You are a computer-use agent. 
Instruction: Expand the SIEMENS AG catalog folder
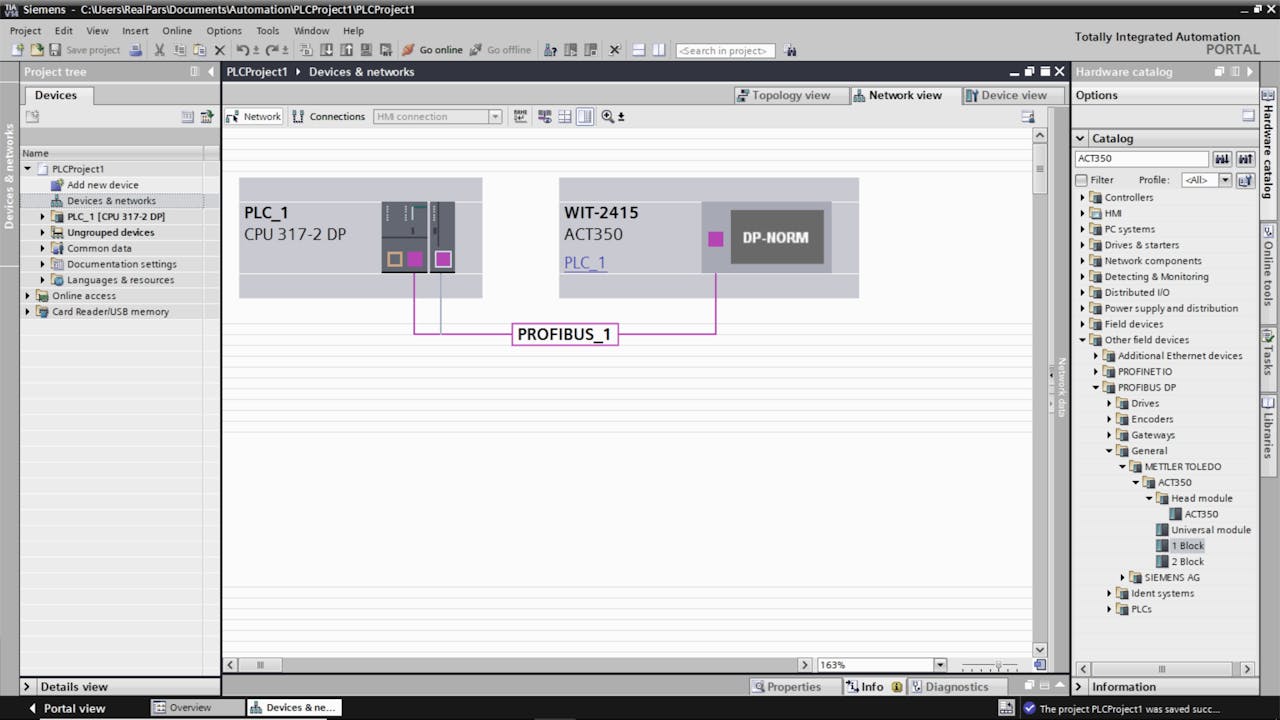pos(1123,577)
